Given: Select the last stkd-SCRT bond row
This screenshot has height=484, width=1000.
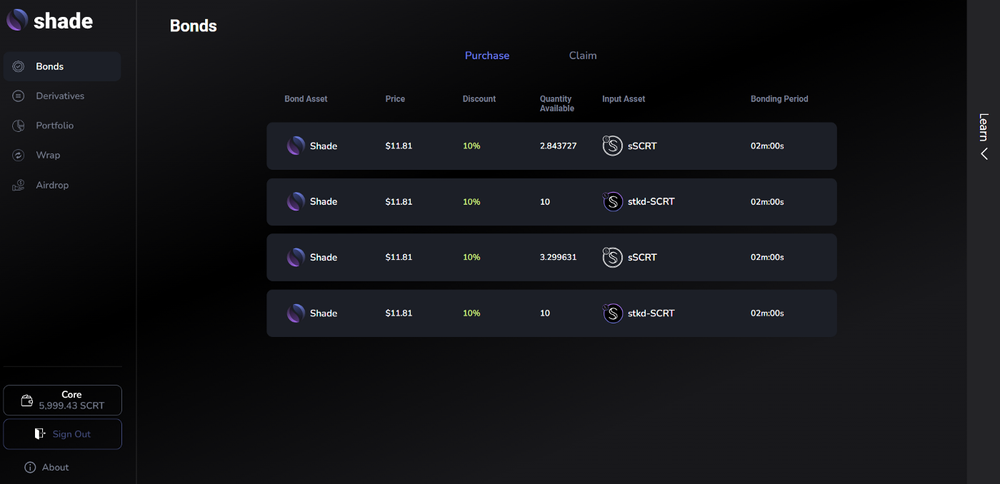Looking at the screenshot, I should click(x=552, y=313).
